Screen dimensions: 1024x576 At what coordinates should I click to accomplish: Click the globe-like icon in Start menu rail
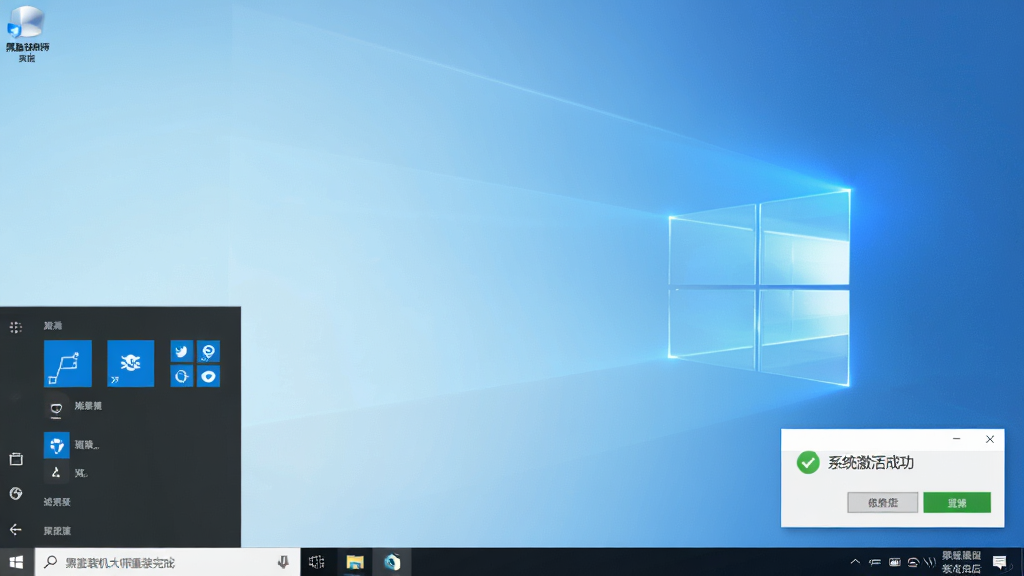click(x=16, y=493)
